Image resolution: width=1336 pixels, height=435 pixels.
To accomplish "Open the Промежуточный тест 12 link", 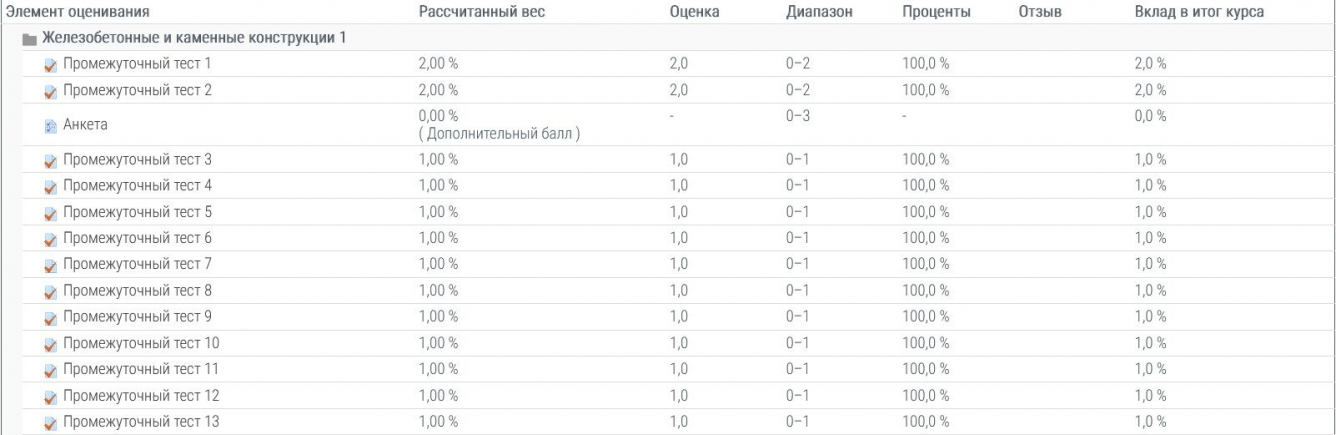I will click(x=140, y=396).
